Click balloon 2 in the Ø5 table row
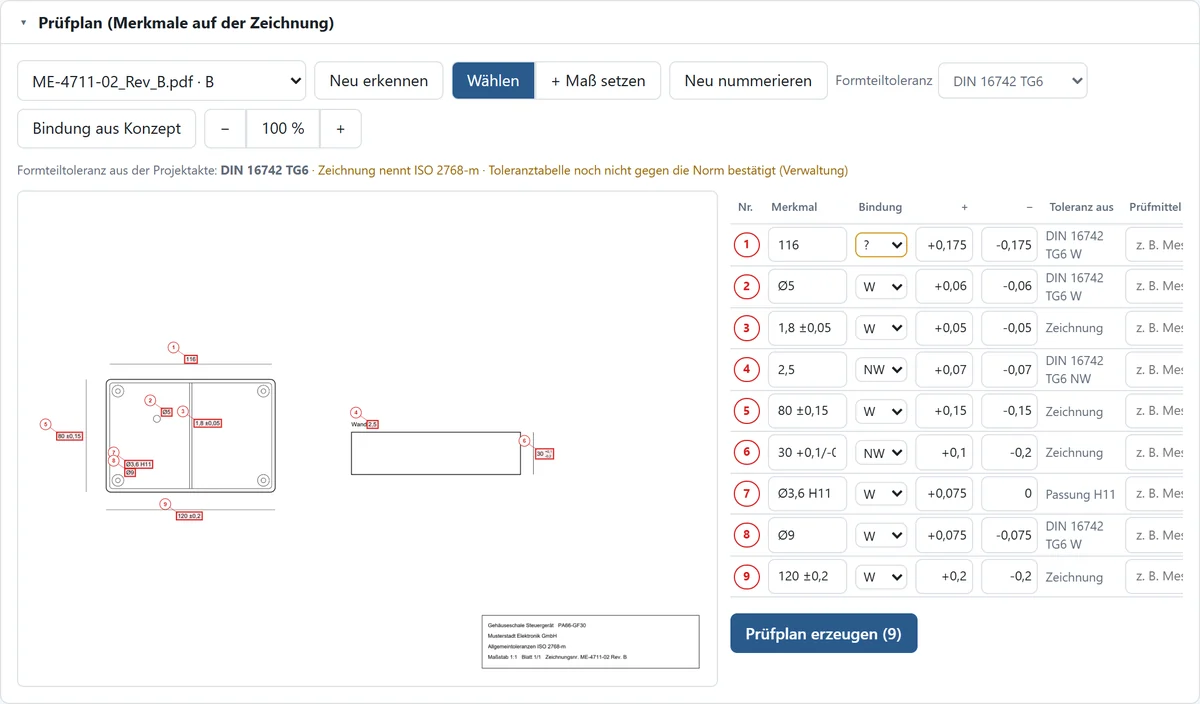 (746, 287)
